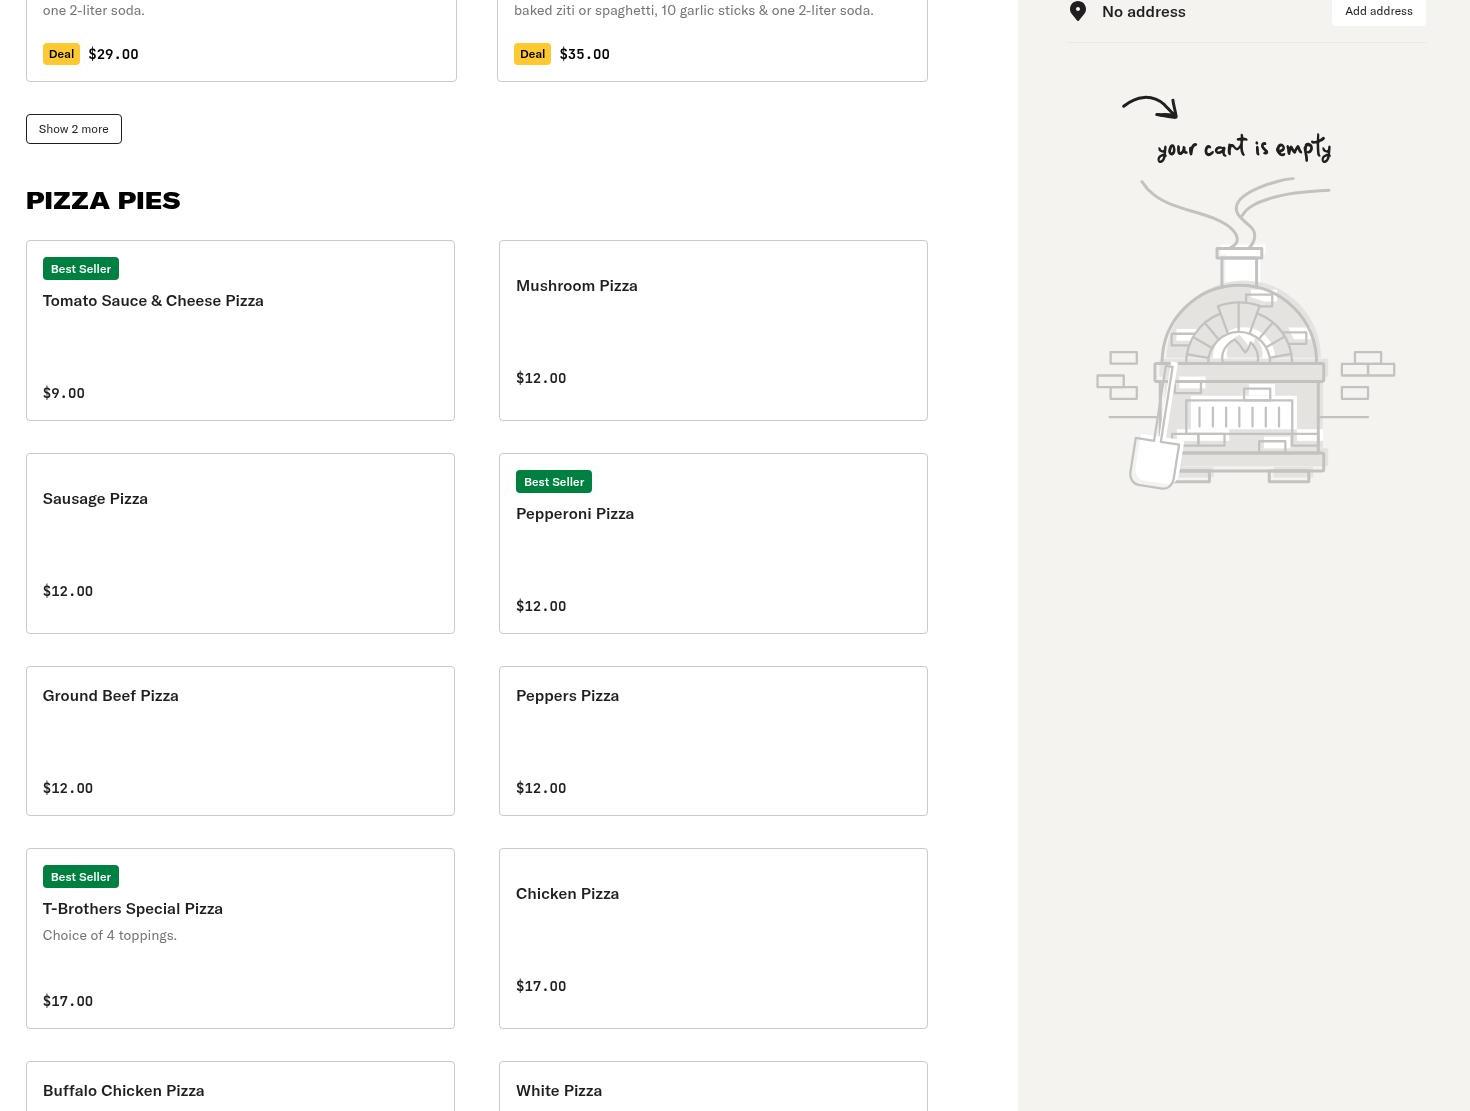Expand deals with Show 2 more
The width and height of the screenshot is (1470, 1111).
coord(73,129)
